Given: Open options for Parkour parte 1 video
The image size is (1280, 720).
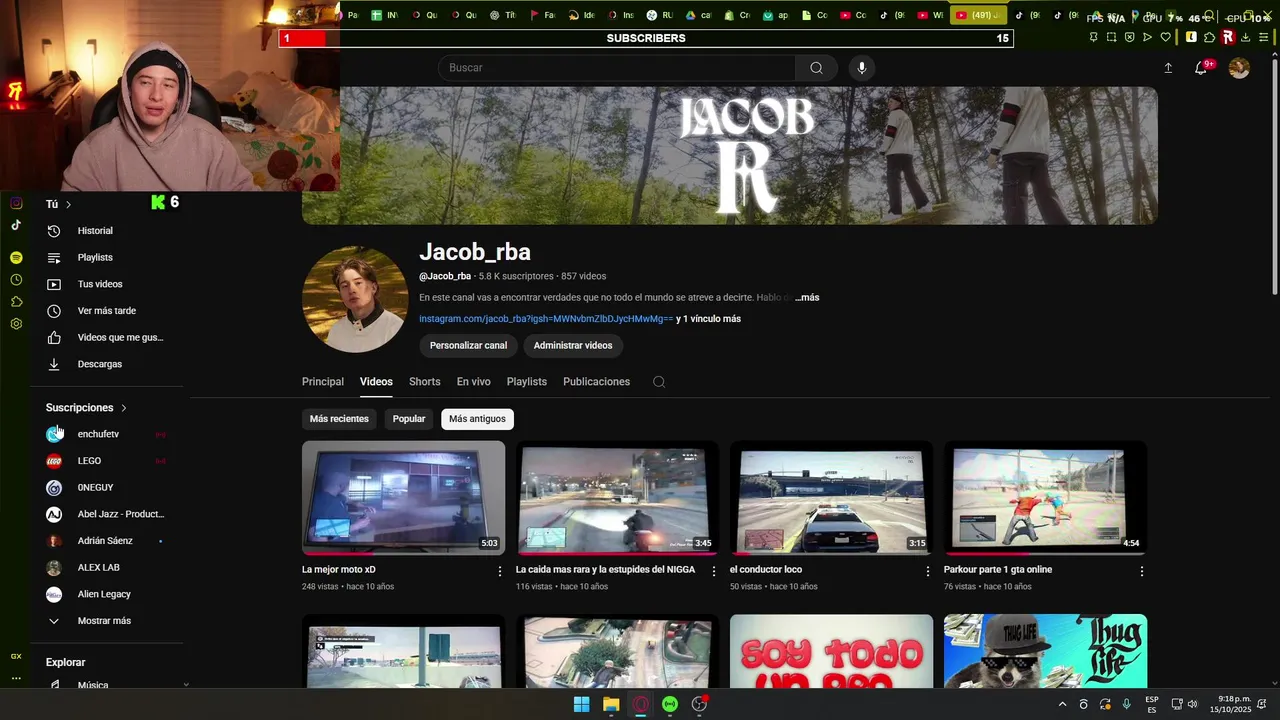Looking at the screenshot, I should pyautogui.click(x=1142, y=571).
